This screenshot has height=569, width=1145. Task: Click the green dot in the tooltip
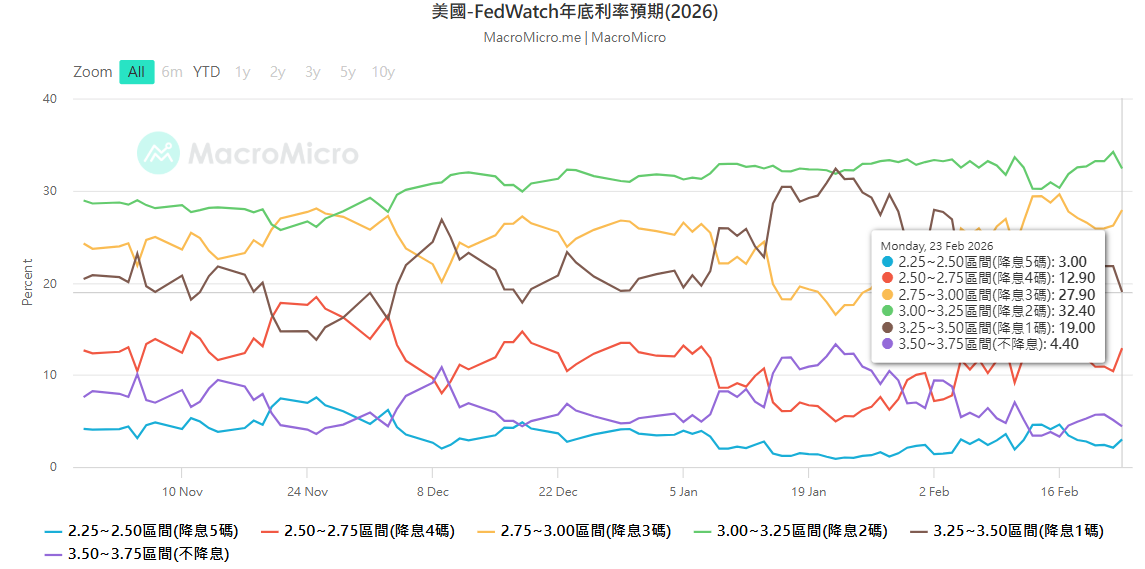(x=887, y=311)
